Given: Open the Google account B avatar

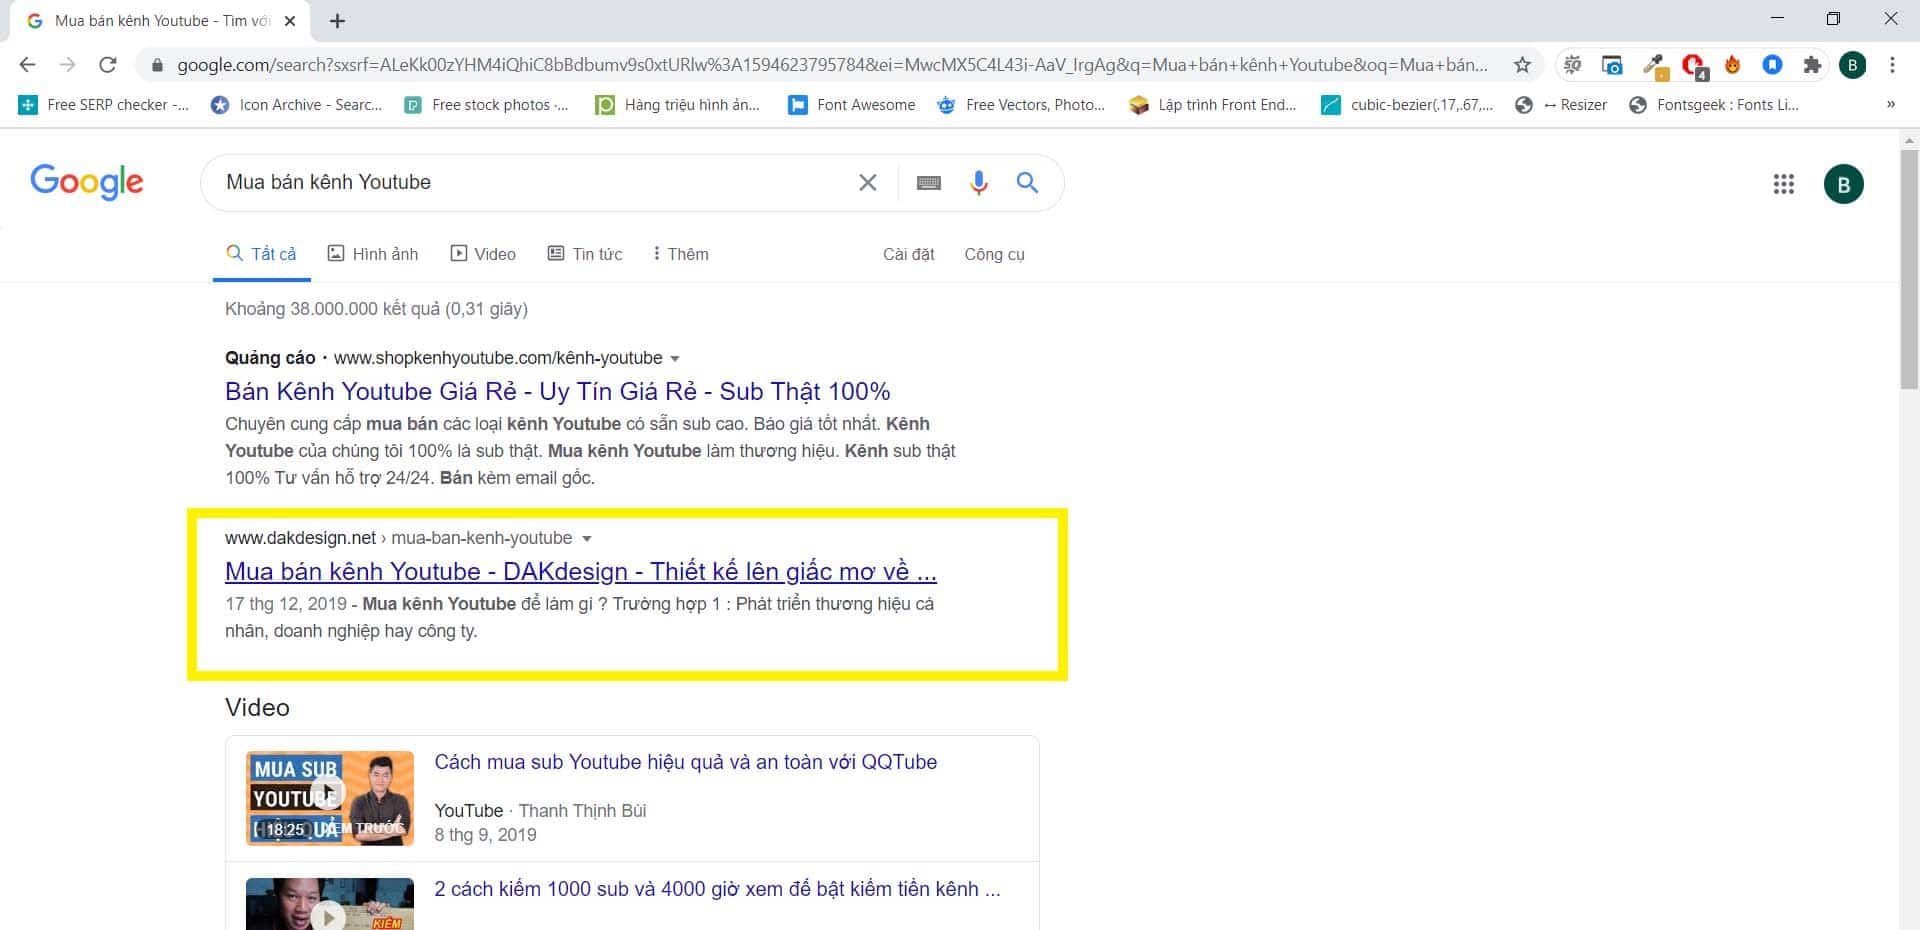Looking at the screenshot, I should (x=1844, y=184).
